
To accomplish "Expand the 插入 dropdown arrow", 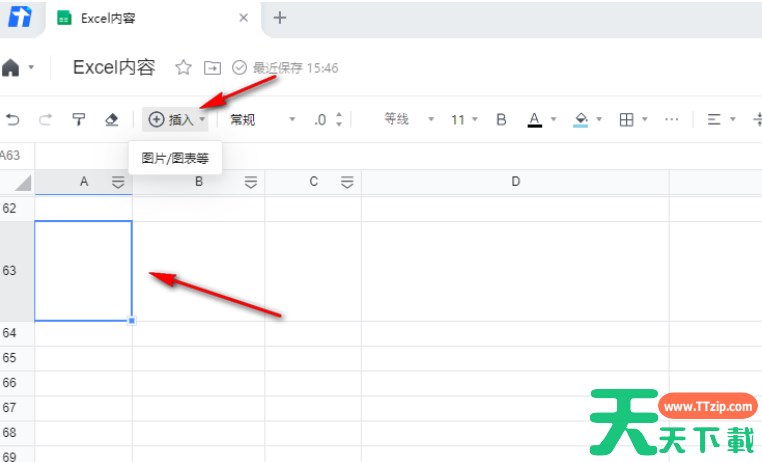I will coord(202,120).
